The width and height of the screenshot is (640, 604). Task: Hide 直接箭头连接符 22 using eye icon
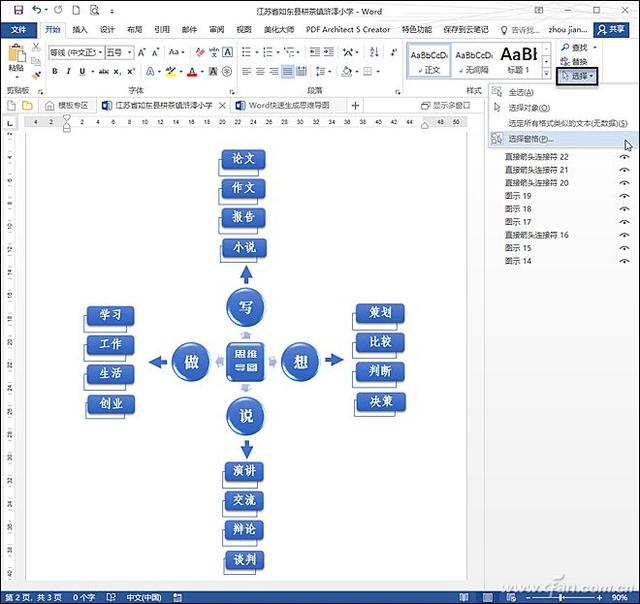pos(626,158)
